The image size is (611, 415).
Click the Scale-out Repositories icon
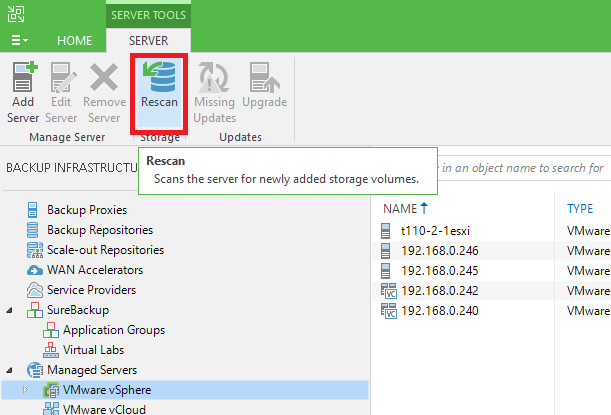pyautogui.click(x=35, y=250)
